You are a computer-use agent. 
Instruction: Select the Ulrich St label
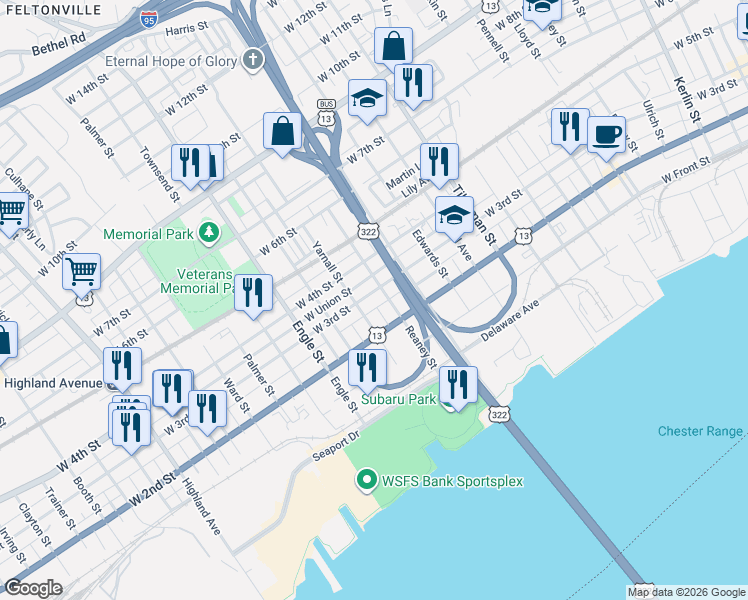653,119
